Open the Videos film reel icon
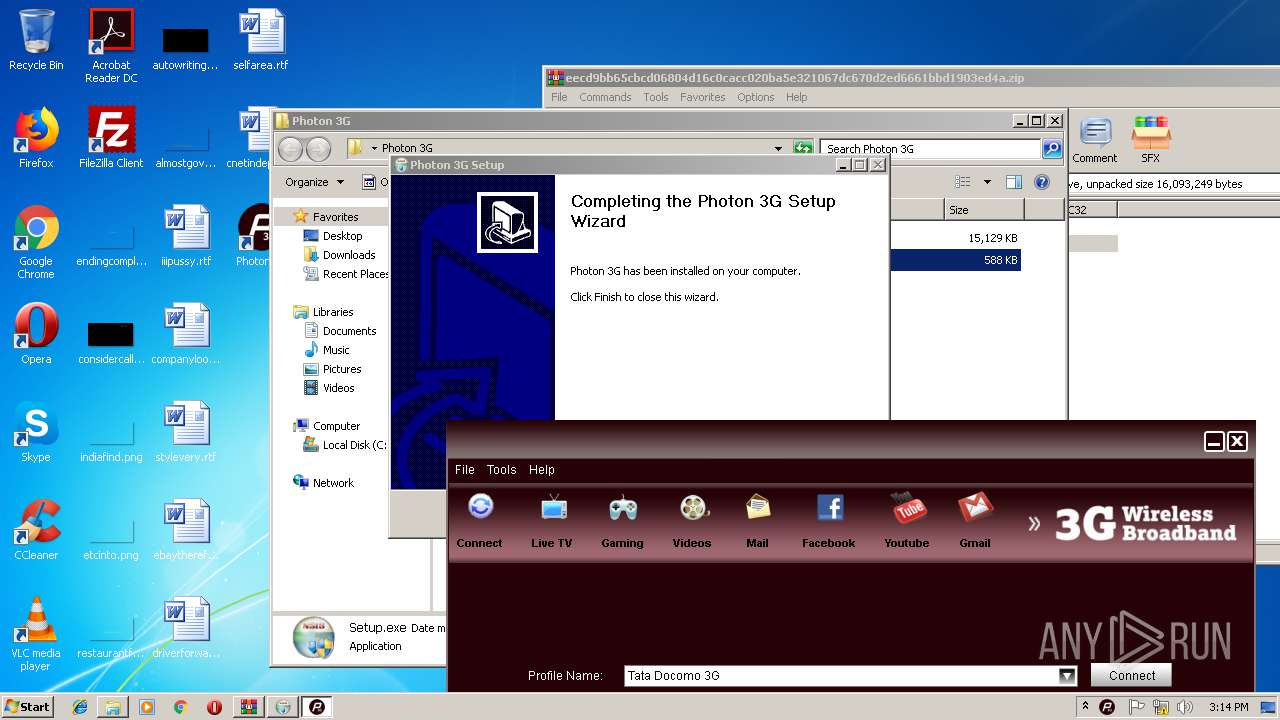 pyautogui.click(x=692, y=507)
